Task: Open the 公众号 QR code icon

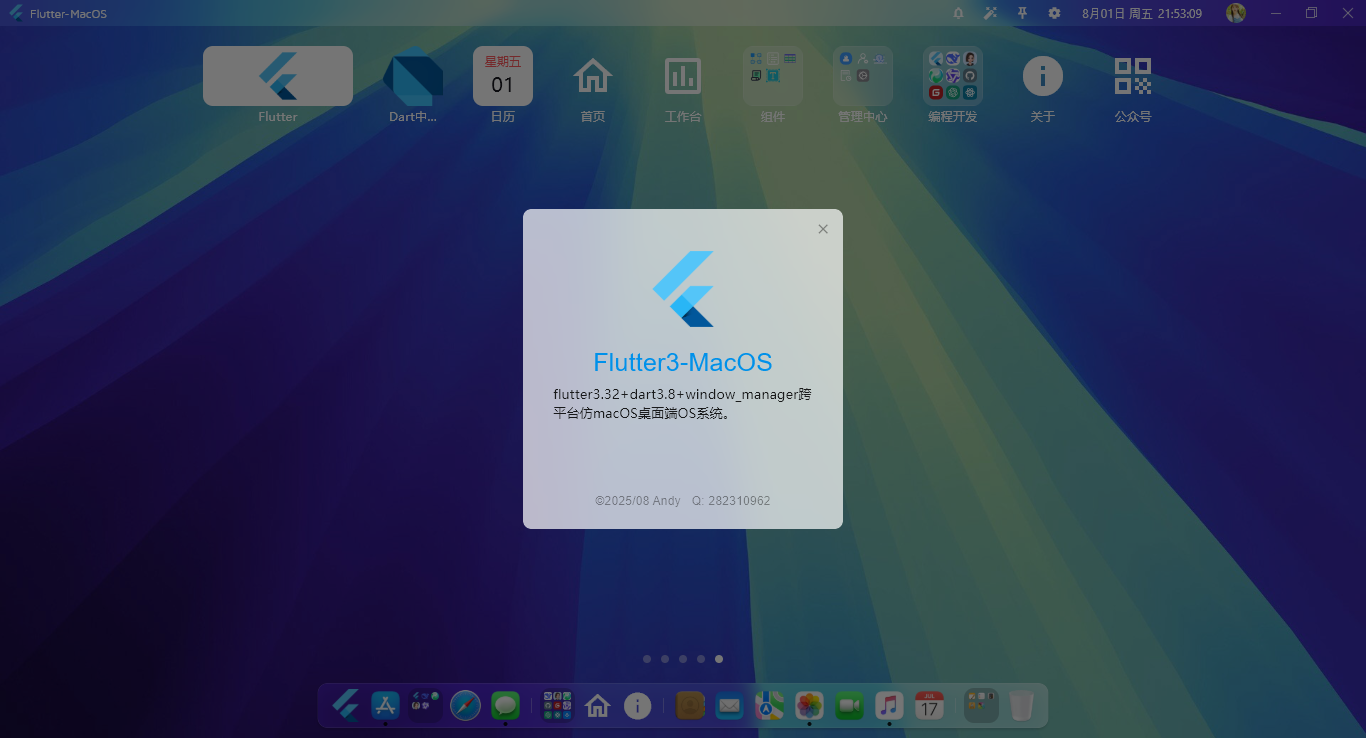Action: [1133, 76]
